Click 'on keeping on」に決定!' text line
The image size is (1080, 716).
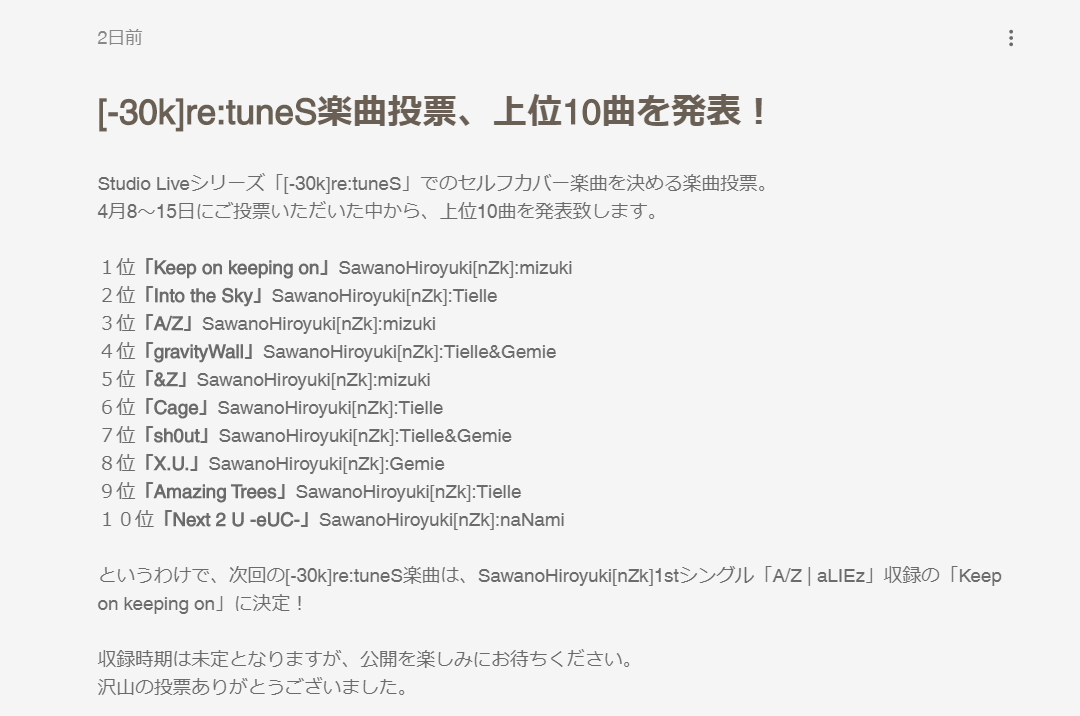point(200,604)
